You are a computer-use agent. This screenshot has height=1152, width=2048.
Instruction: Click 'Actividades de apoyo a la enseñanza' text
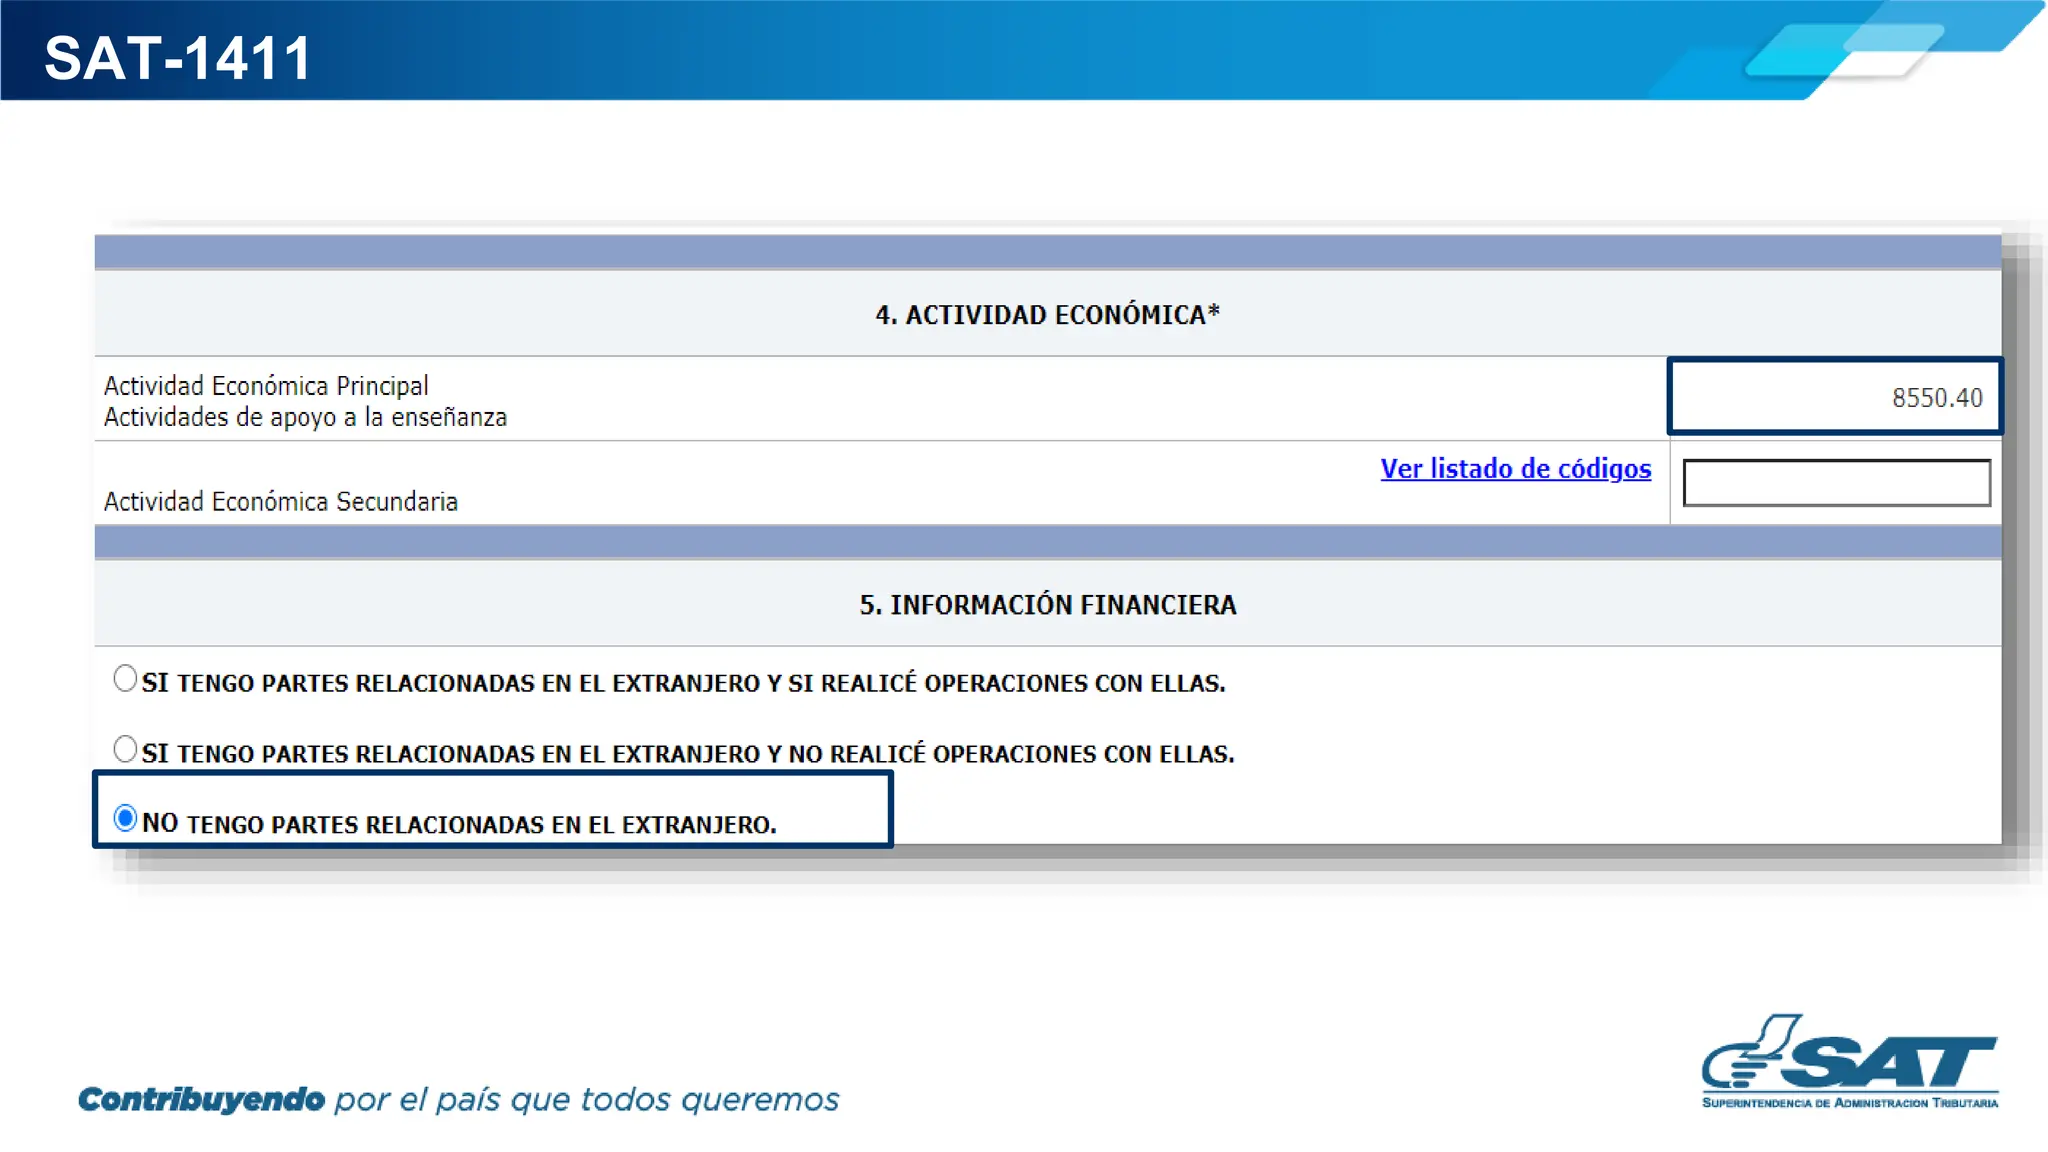coord(305,417)
